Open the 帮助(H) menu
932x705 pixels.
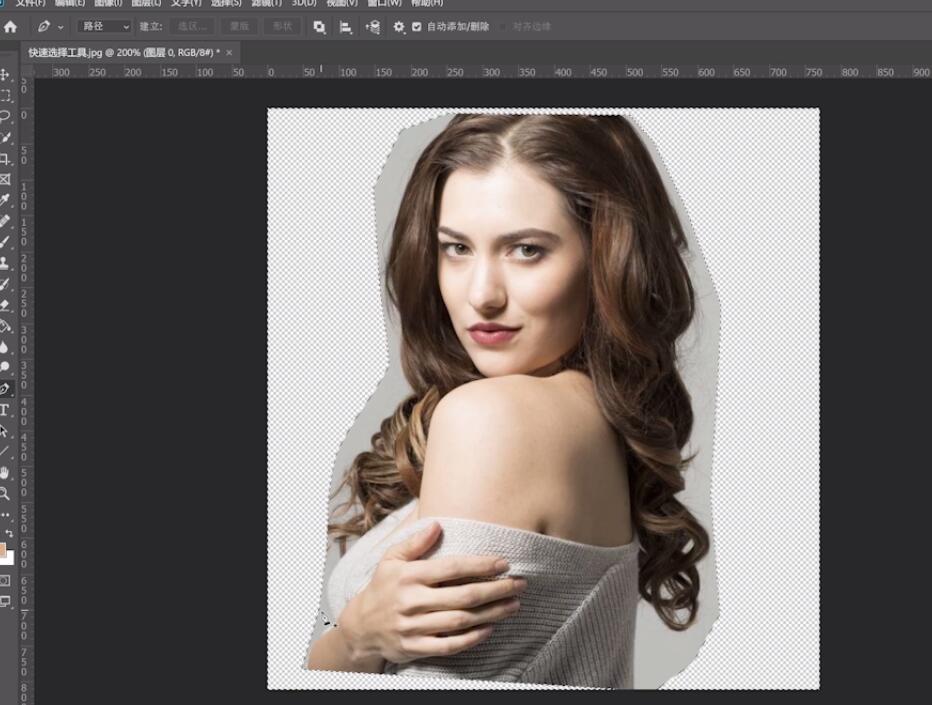coord(427,3)
